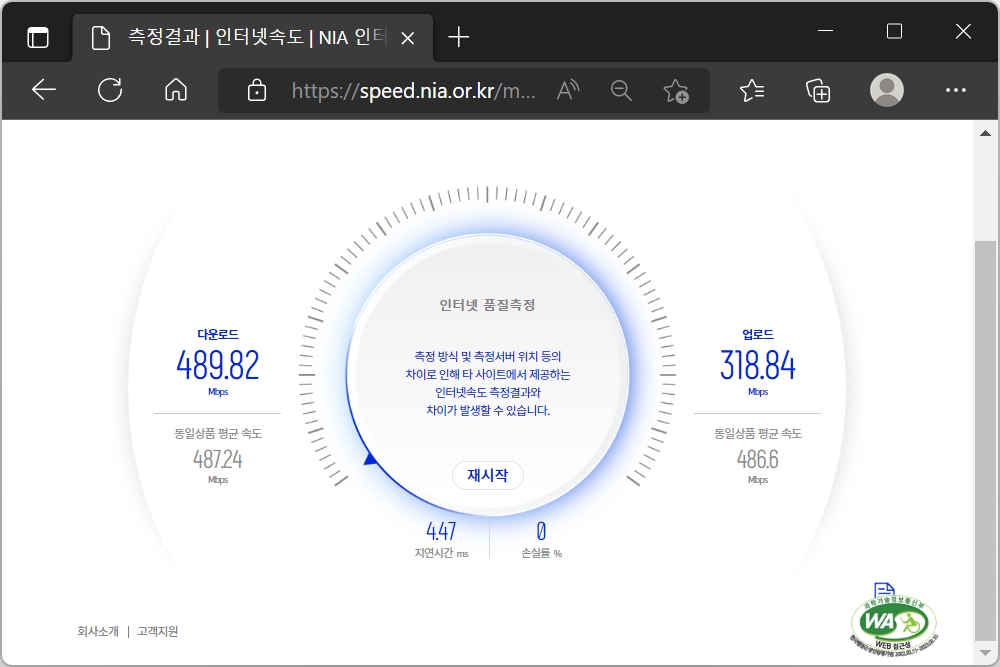
Task: View site information lock icon
Action: pos(256,91)
